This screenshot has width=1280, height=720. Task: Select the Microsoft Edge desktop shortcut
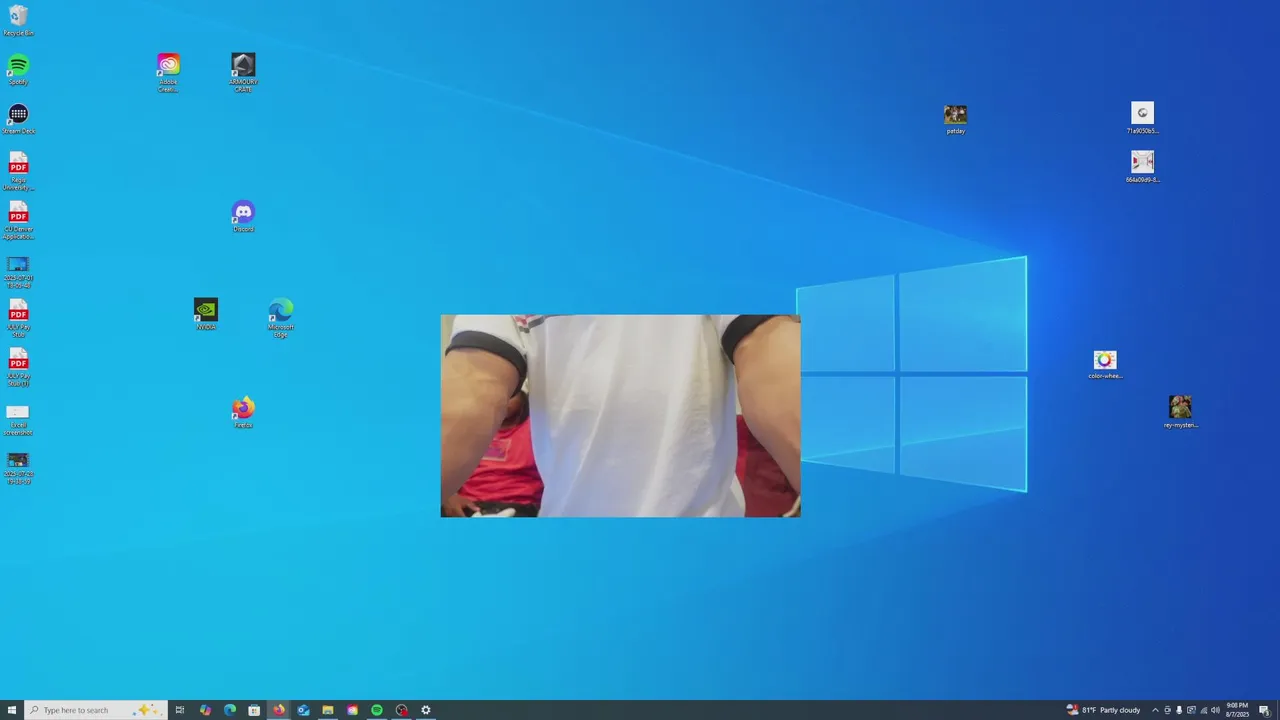(281, 318)
